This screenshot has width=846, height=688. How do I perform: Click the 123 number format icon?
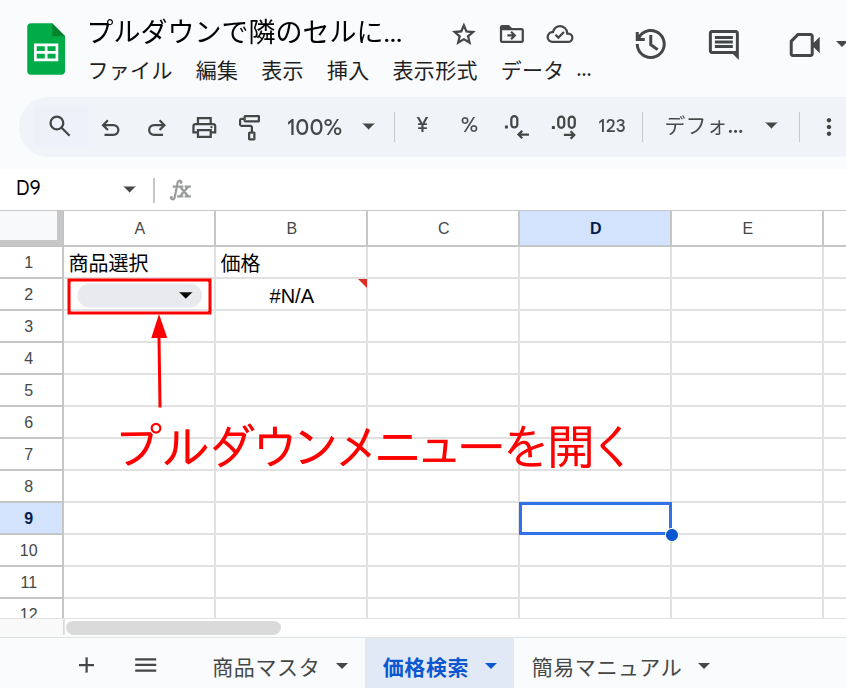click(612, 127)
